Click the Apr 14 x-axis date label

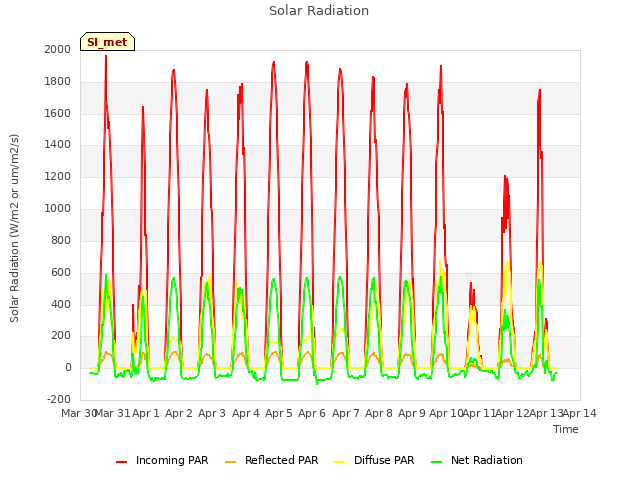point(580,413)
